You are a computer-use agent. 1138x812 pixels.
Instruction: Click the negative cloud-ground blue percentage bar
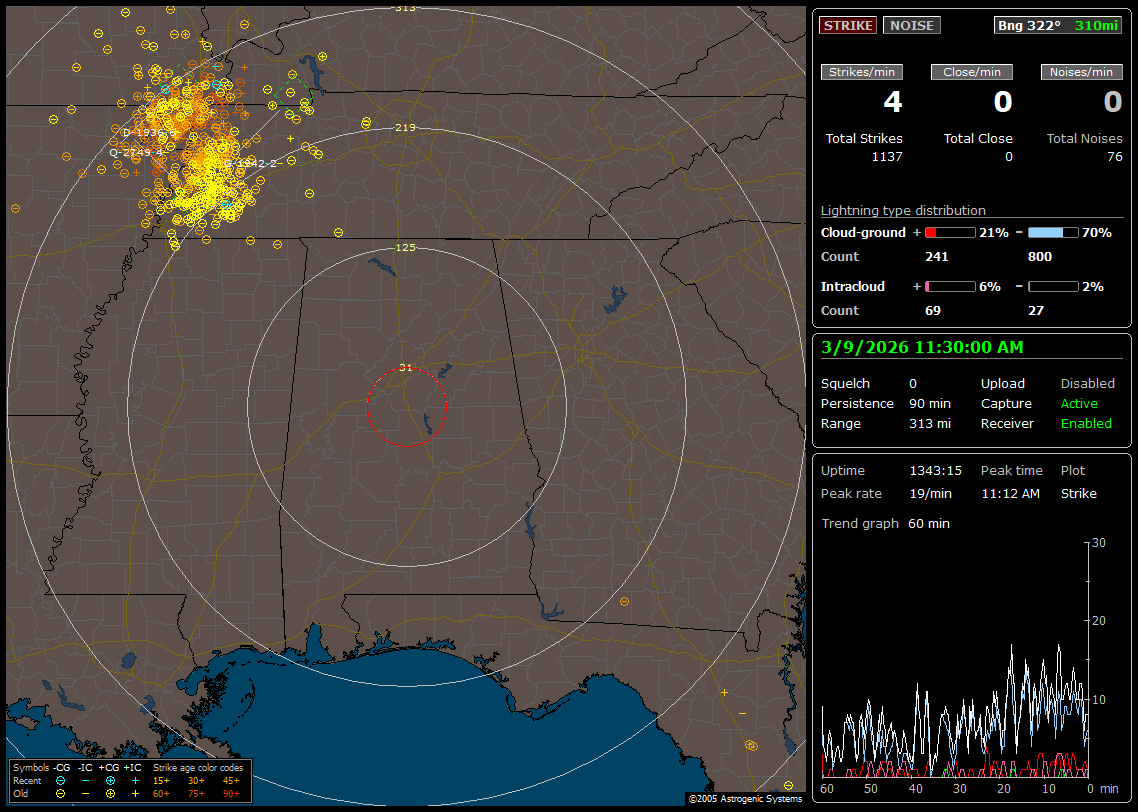pyautogui.click(x=1053, y=233)
